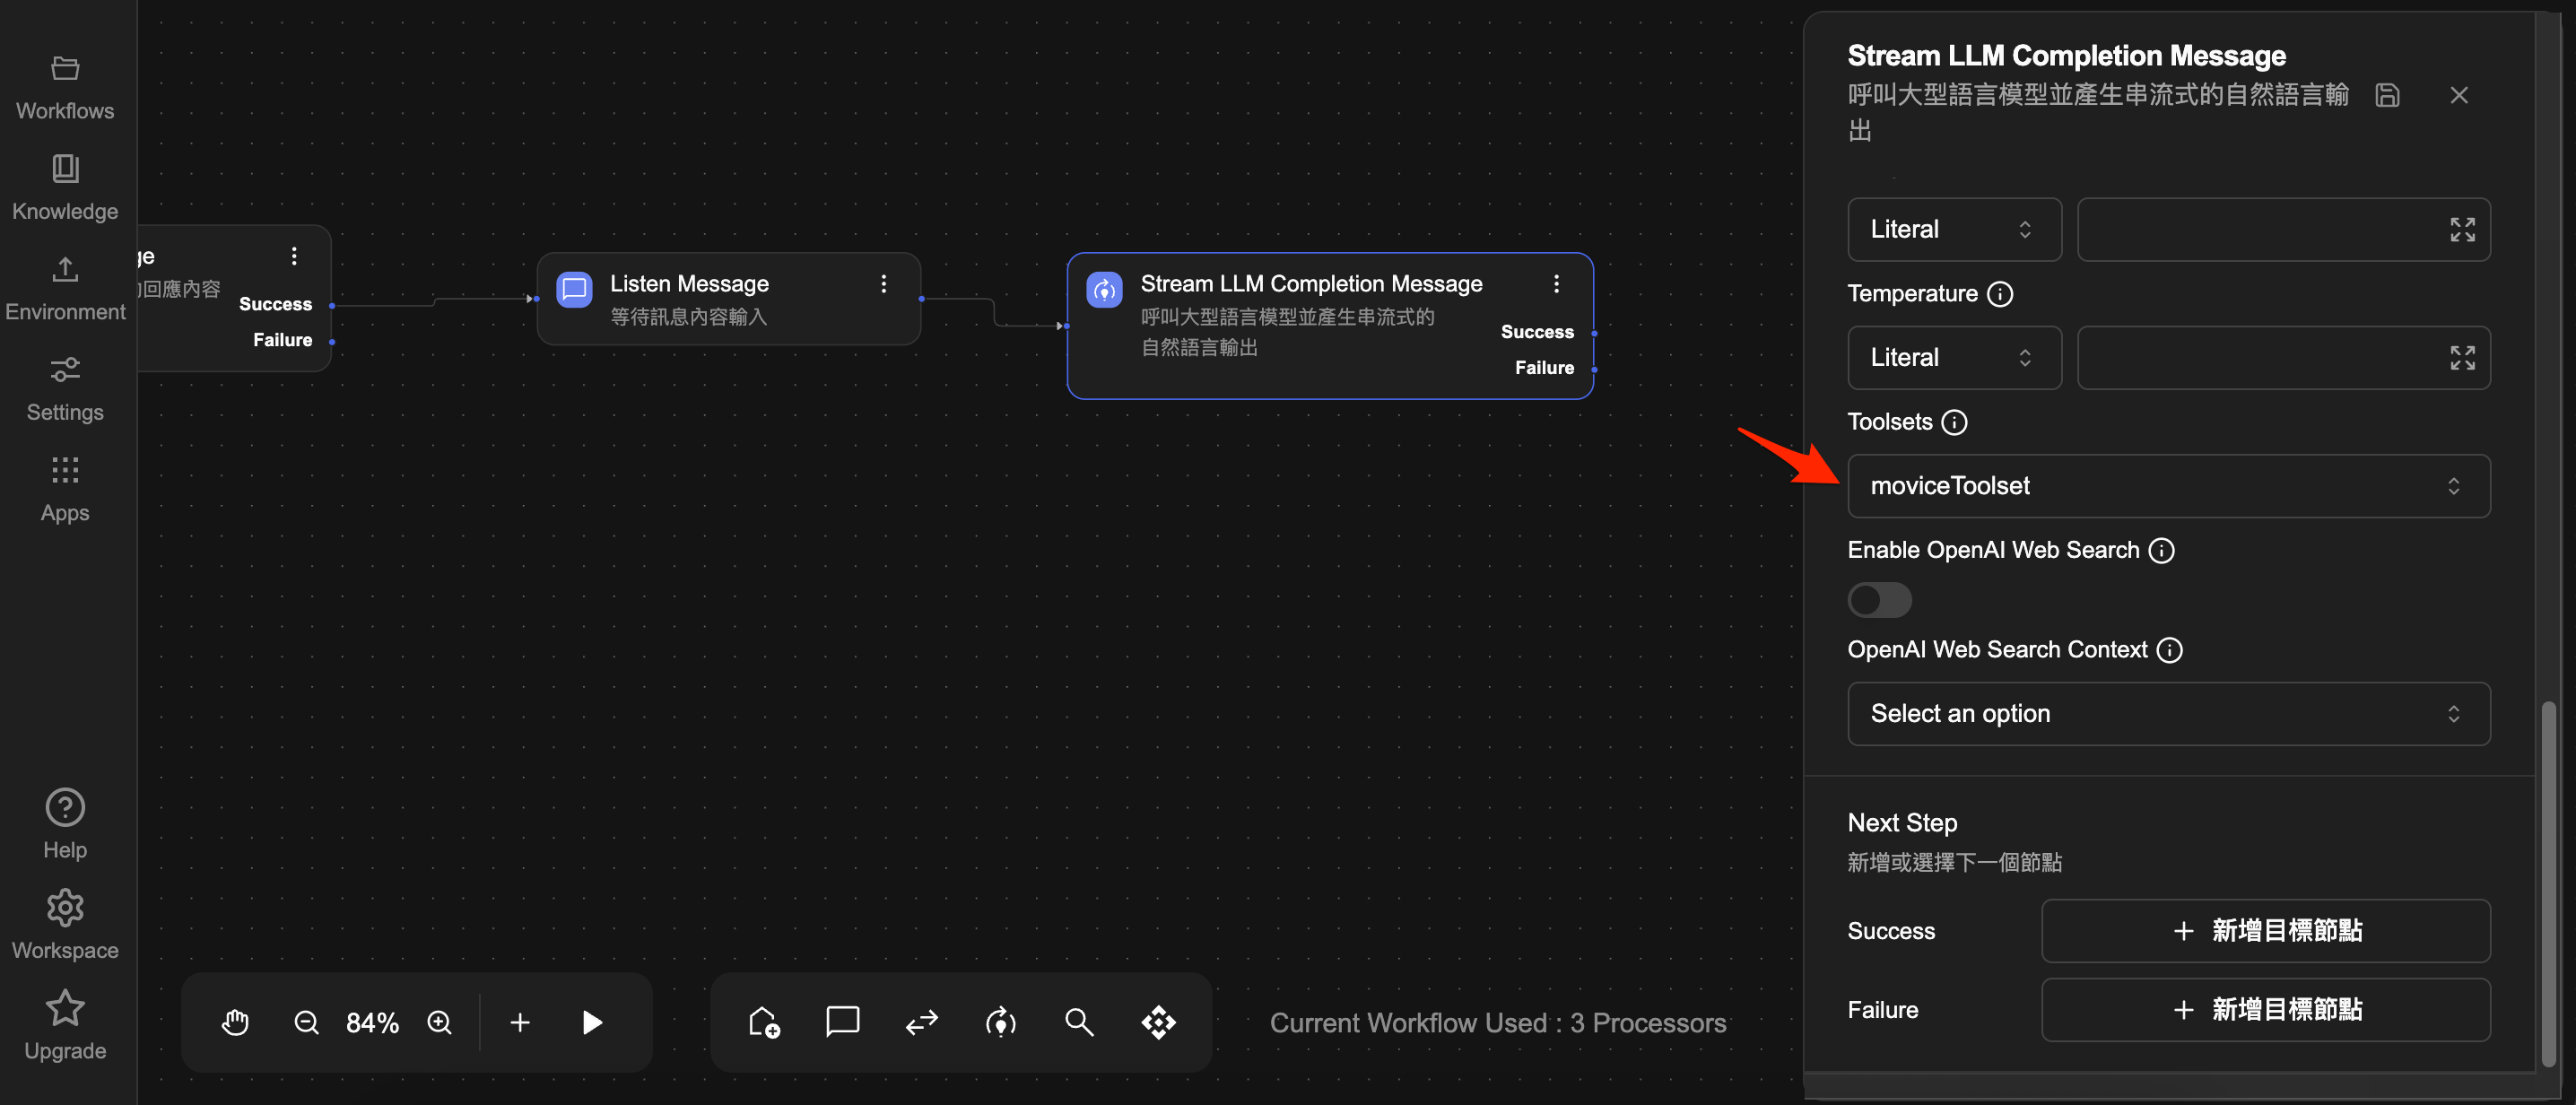This screenshot has width=2576, height=1105.
Task: Click the zoom in magnifier icon
Action: [x=439, y=1022]
